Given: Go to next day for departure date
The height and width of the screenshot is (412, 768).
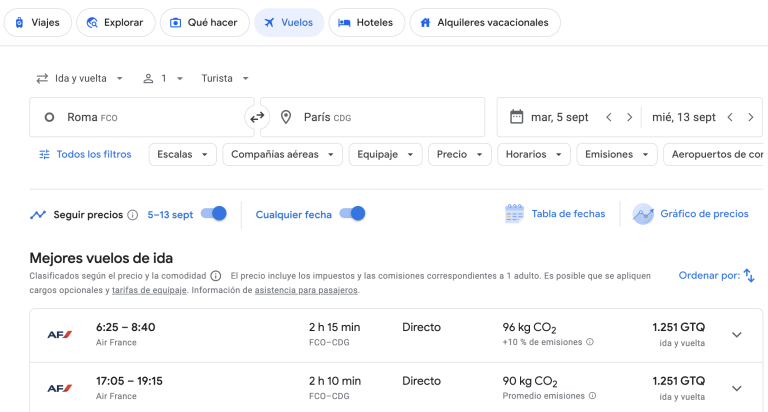Looking at the screenshot, I should pyautogui.click(x=629, y=117).
